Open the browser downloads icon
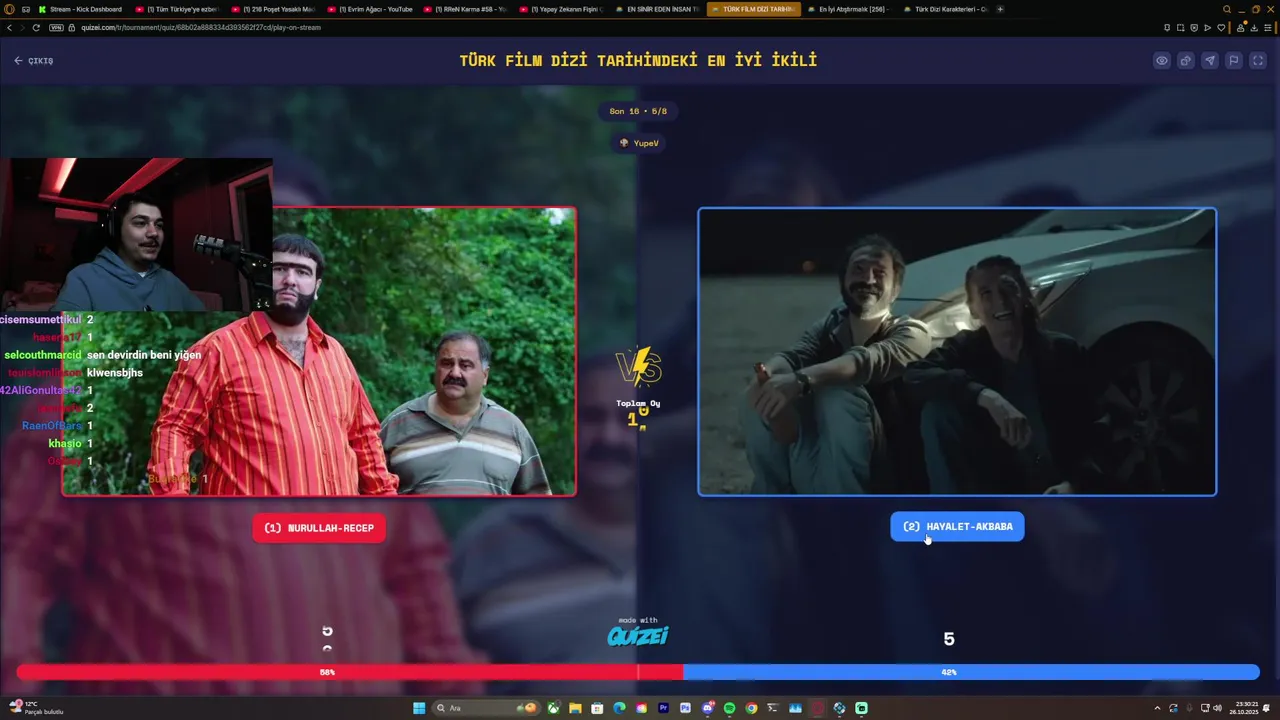Viewport: 1280px width, 720px height. click(1254, 27)
